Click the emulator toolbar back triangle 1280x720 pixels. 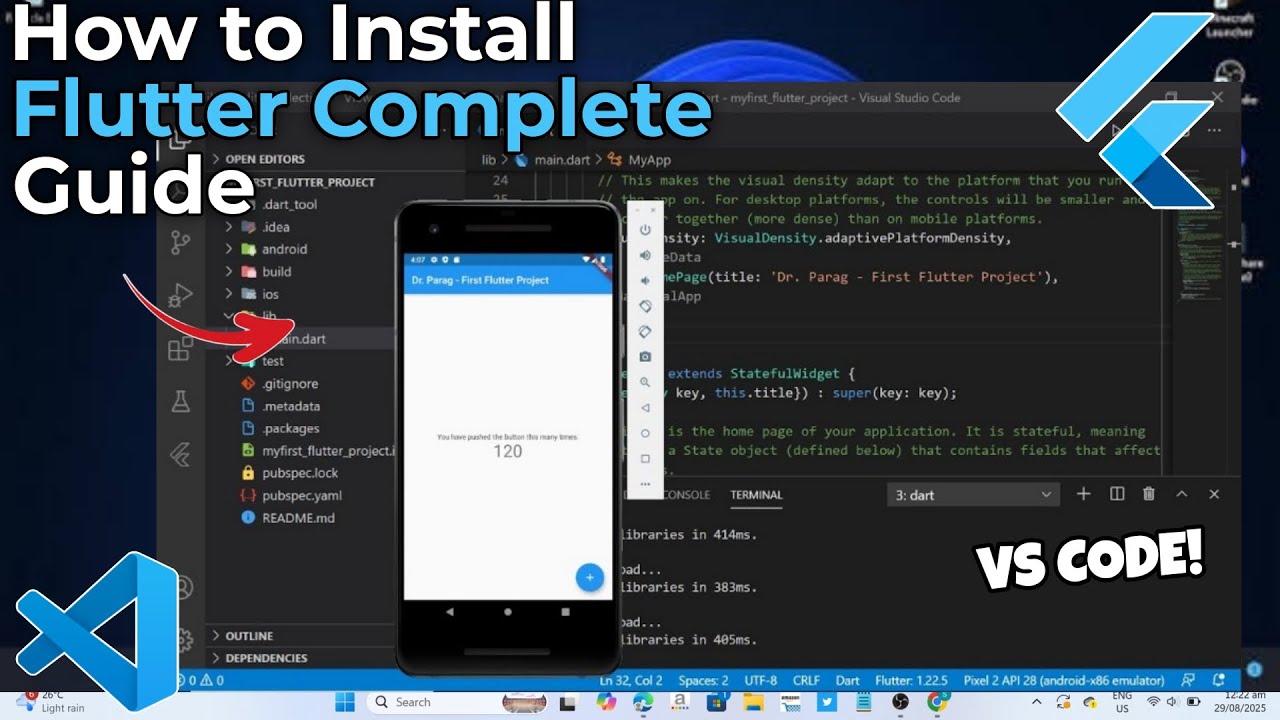[x=645, y=408]
